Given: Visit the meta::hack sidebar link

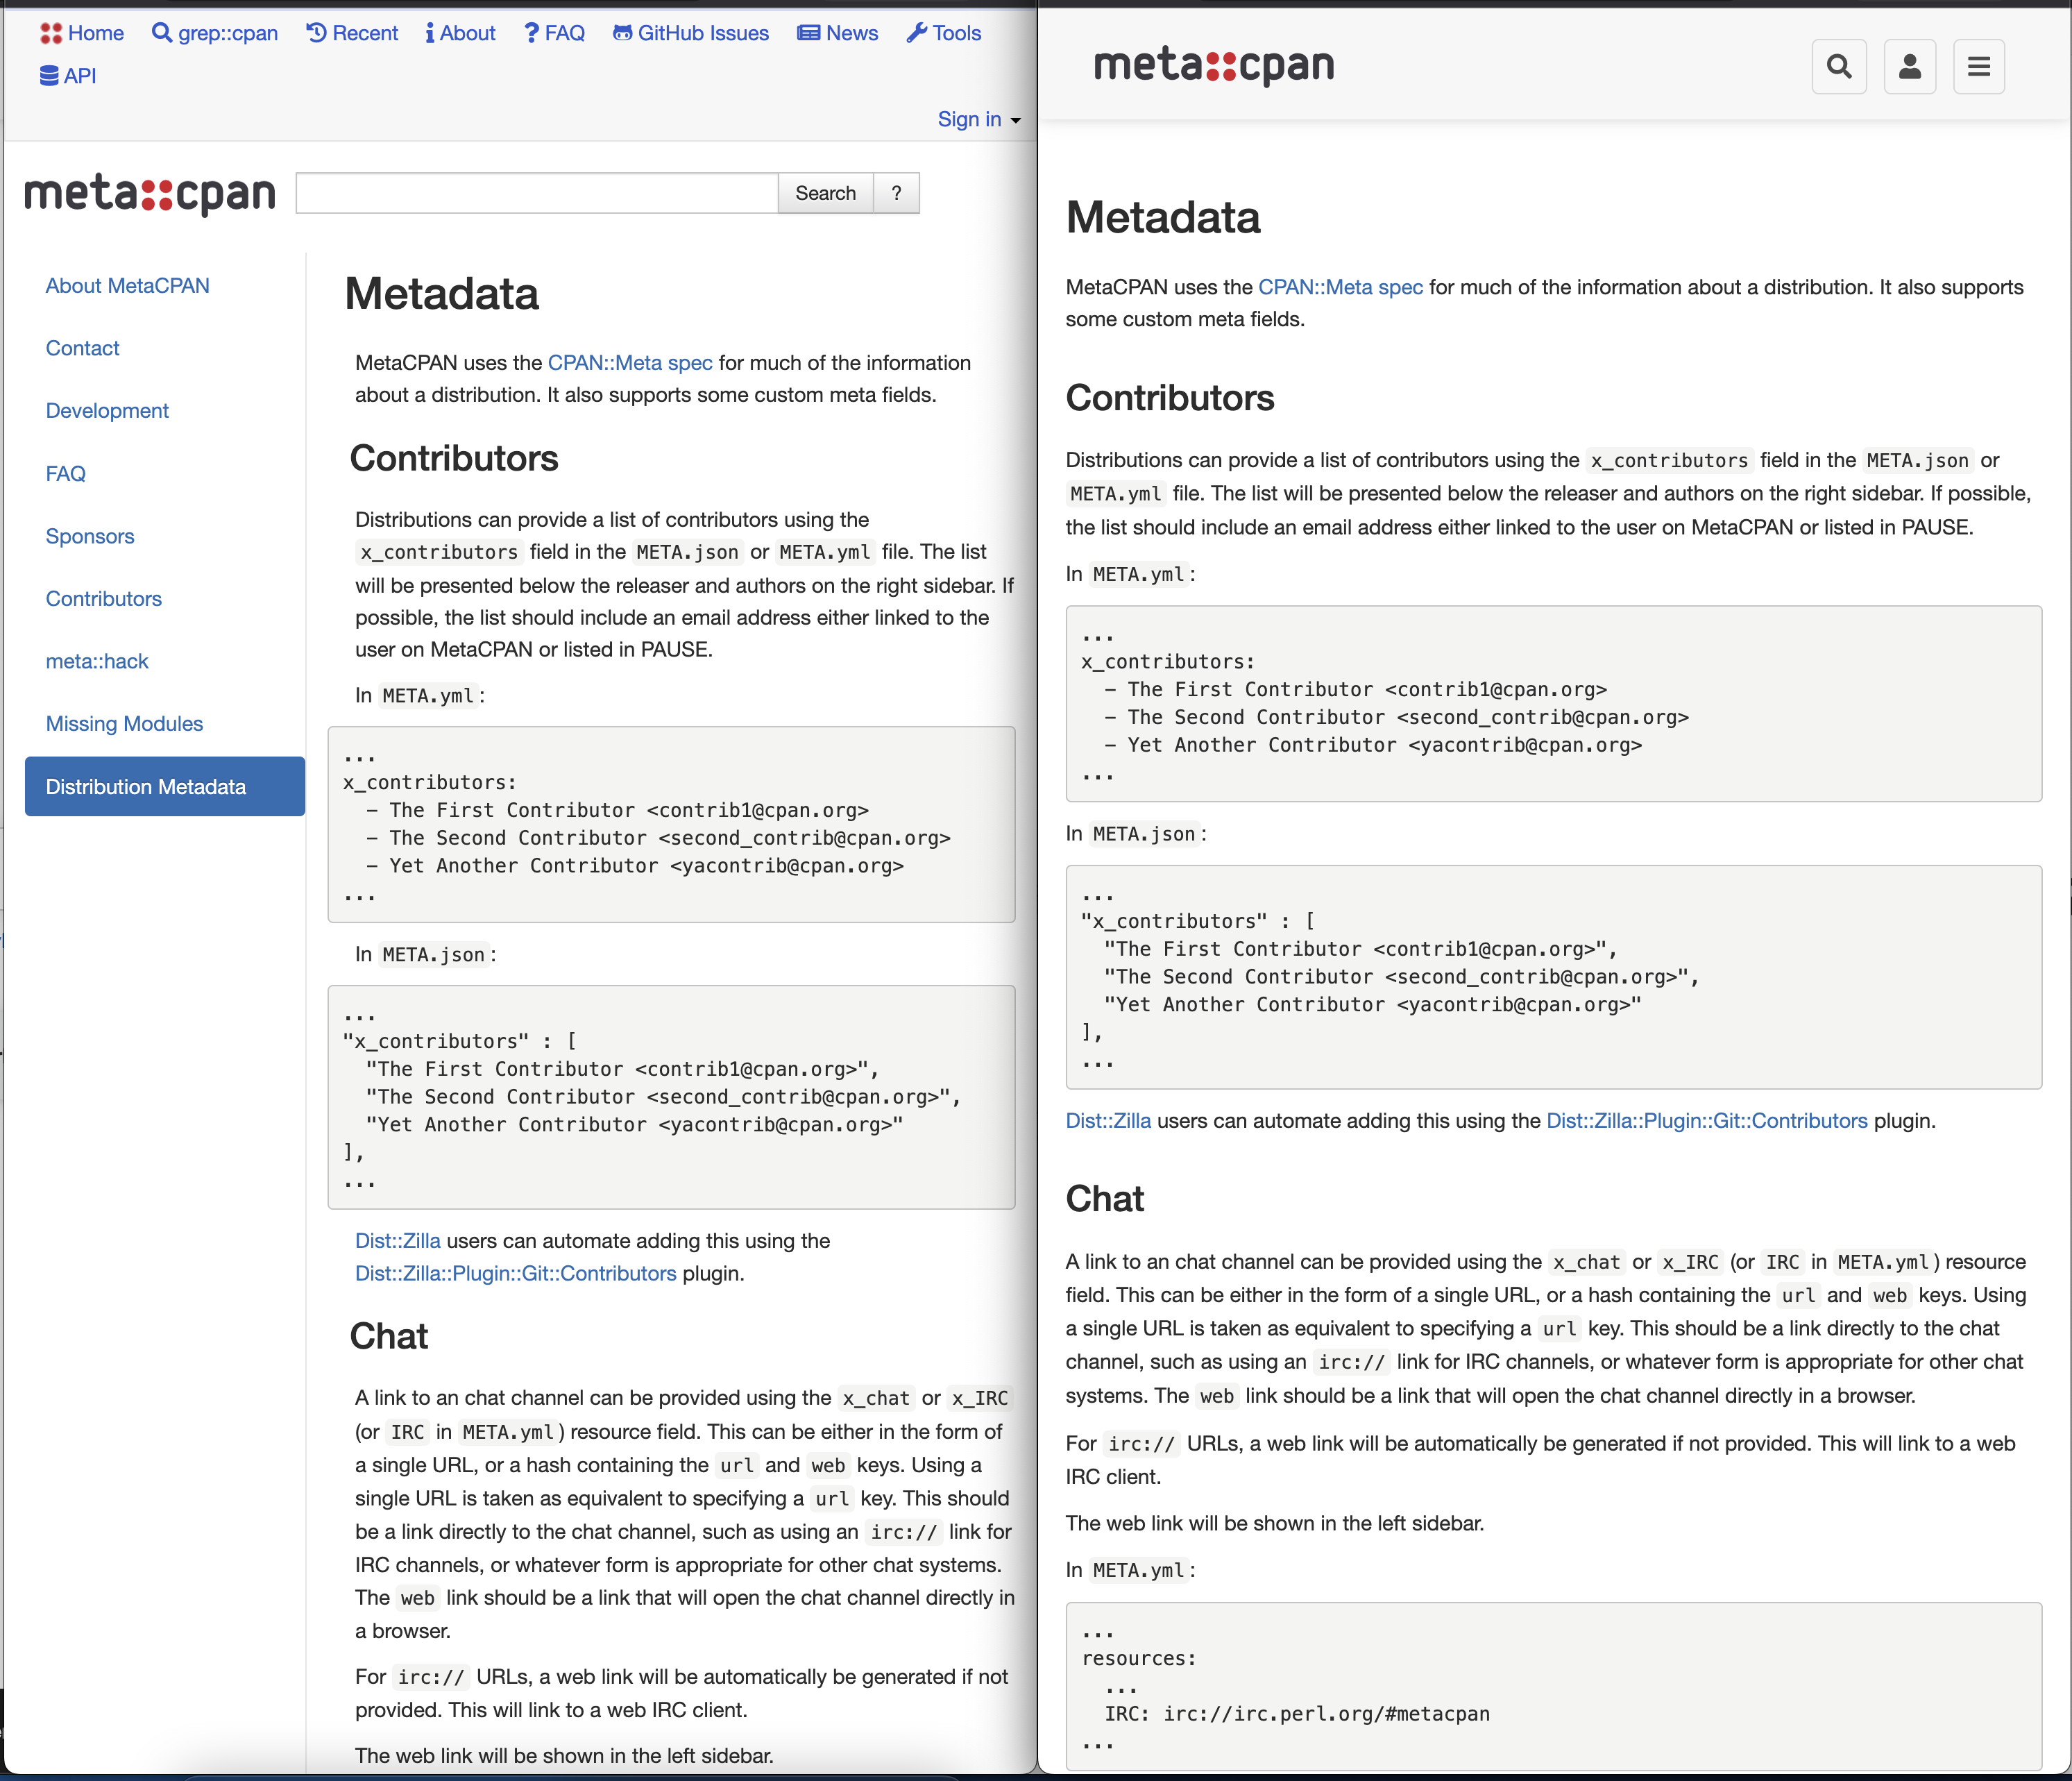Looking at the screenshot, I should point(97,661).
